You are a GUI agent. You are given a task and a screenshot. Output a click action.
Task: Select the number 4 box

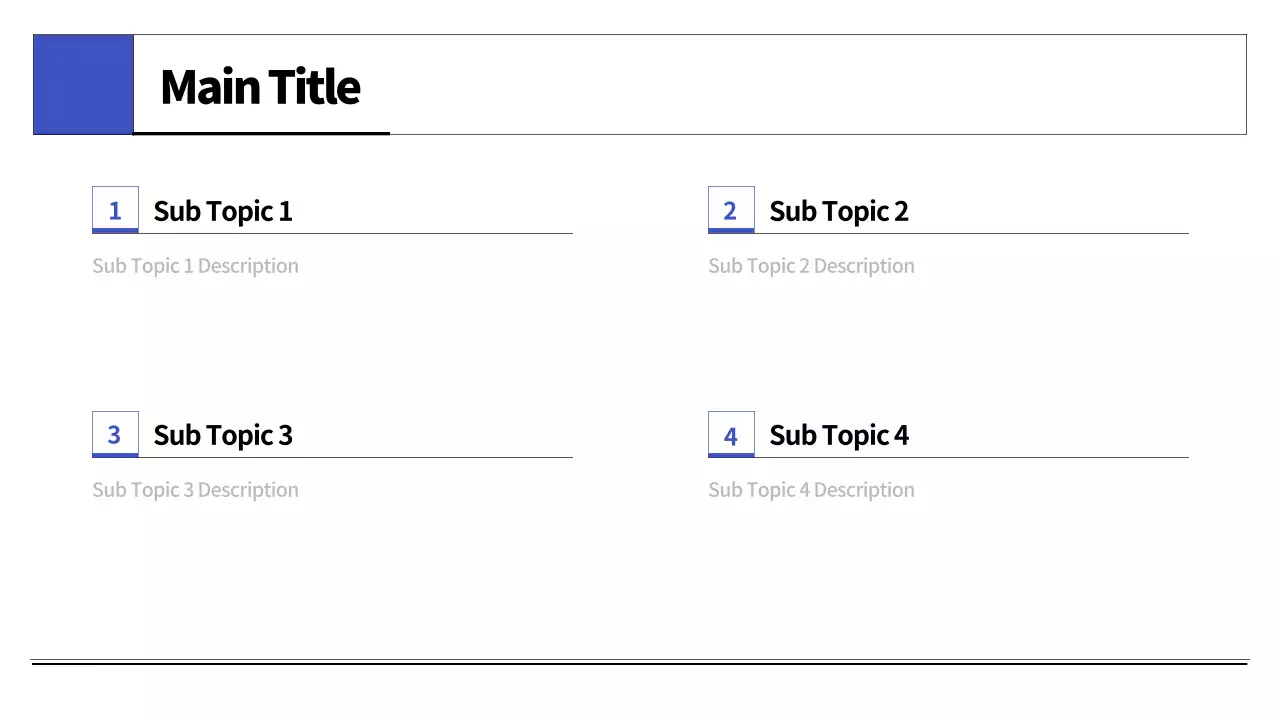[731, 434]
